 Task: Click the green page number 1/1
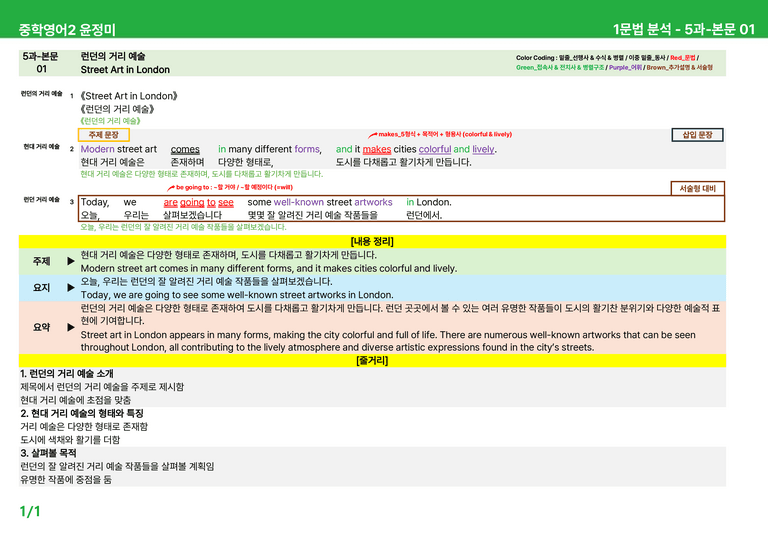(x=29, y=512)
